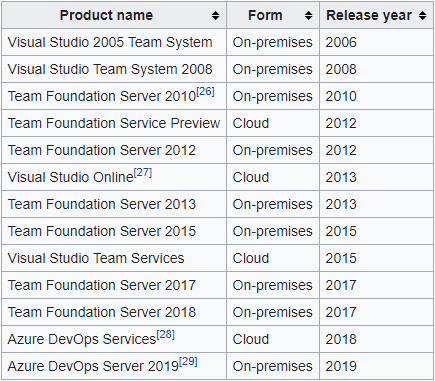This screenshot has width=435, height=381.
Task: Select the Visual Studio Team Services cell
Action: (x=114, y=258)
